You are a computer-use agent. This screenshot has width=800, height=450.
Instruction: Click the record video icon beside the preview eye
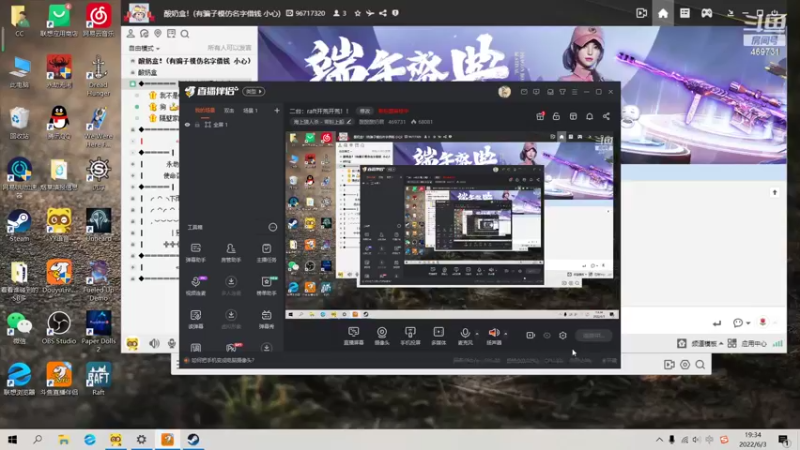pyautogui.click(x=531, y=335)
